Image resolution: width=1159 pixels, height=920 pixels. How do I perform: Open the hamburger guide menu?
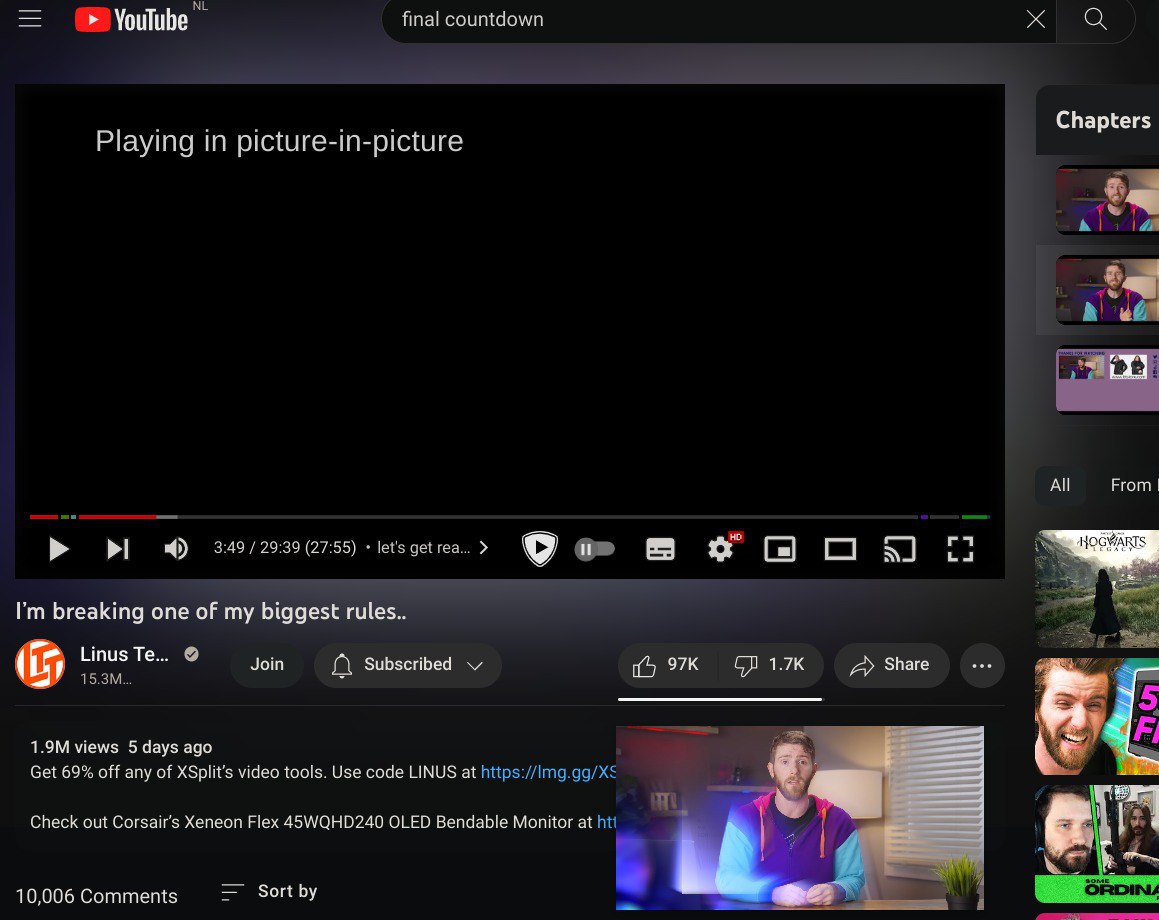30,19
